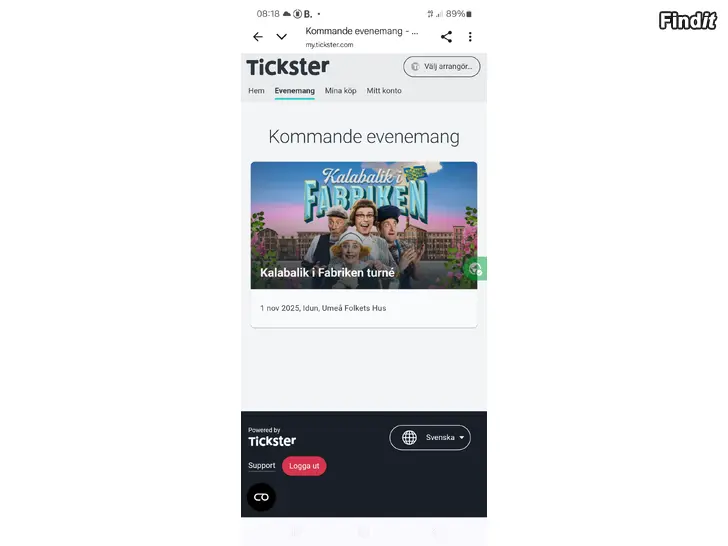Click the footer Tickster logo

(x=272, y=437)
